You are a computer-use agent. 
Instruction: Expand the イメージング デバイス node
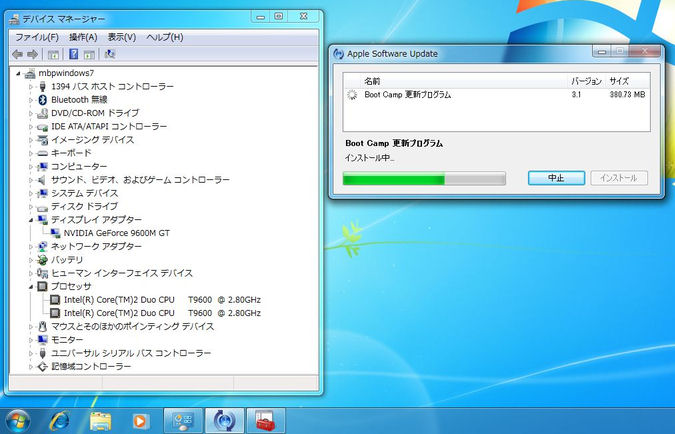click(31, 140)
